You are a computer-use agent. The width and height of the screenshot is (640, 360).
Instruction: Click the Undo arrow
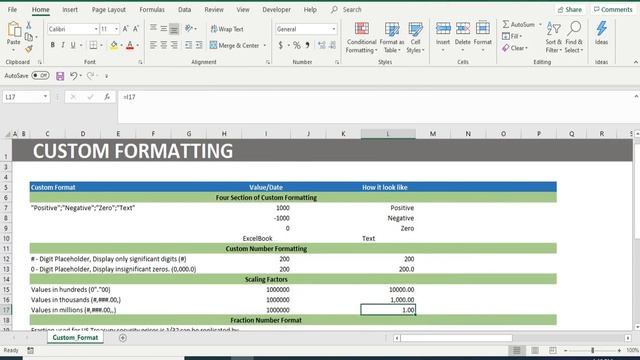coord(73,76)
